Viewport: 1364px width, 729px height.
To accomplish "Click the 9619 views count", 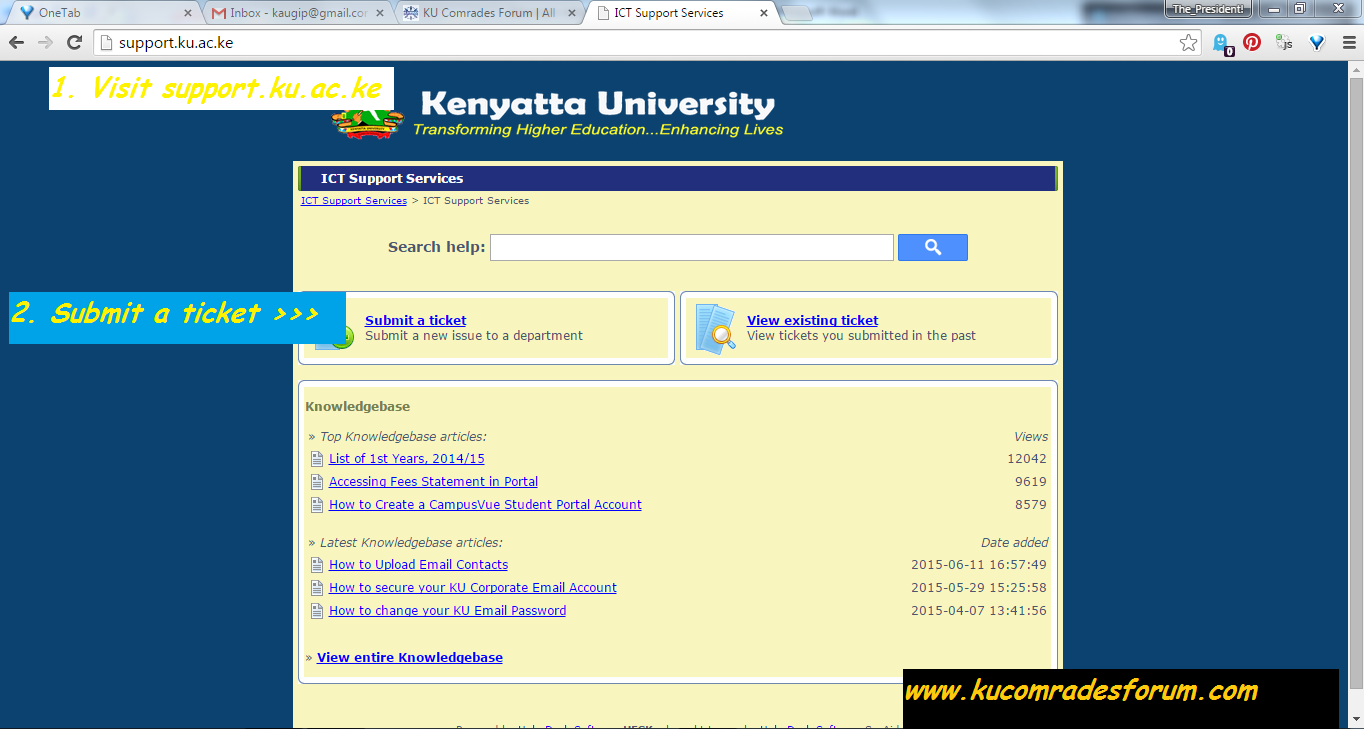I will [1031, 482].
